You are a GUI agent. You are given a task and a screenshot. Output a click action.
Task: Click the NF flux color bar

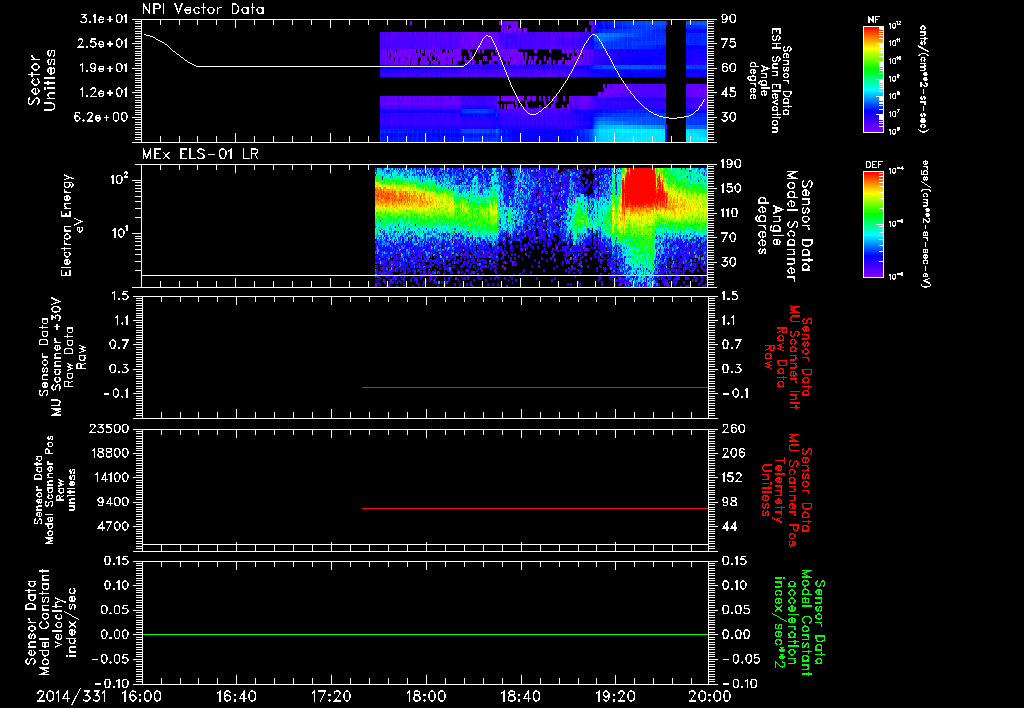click(873, 78)
